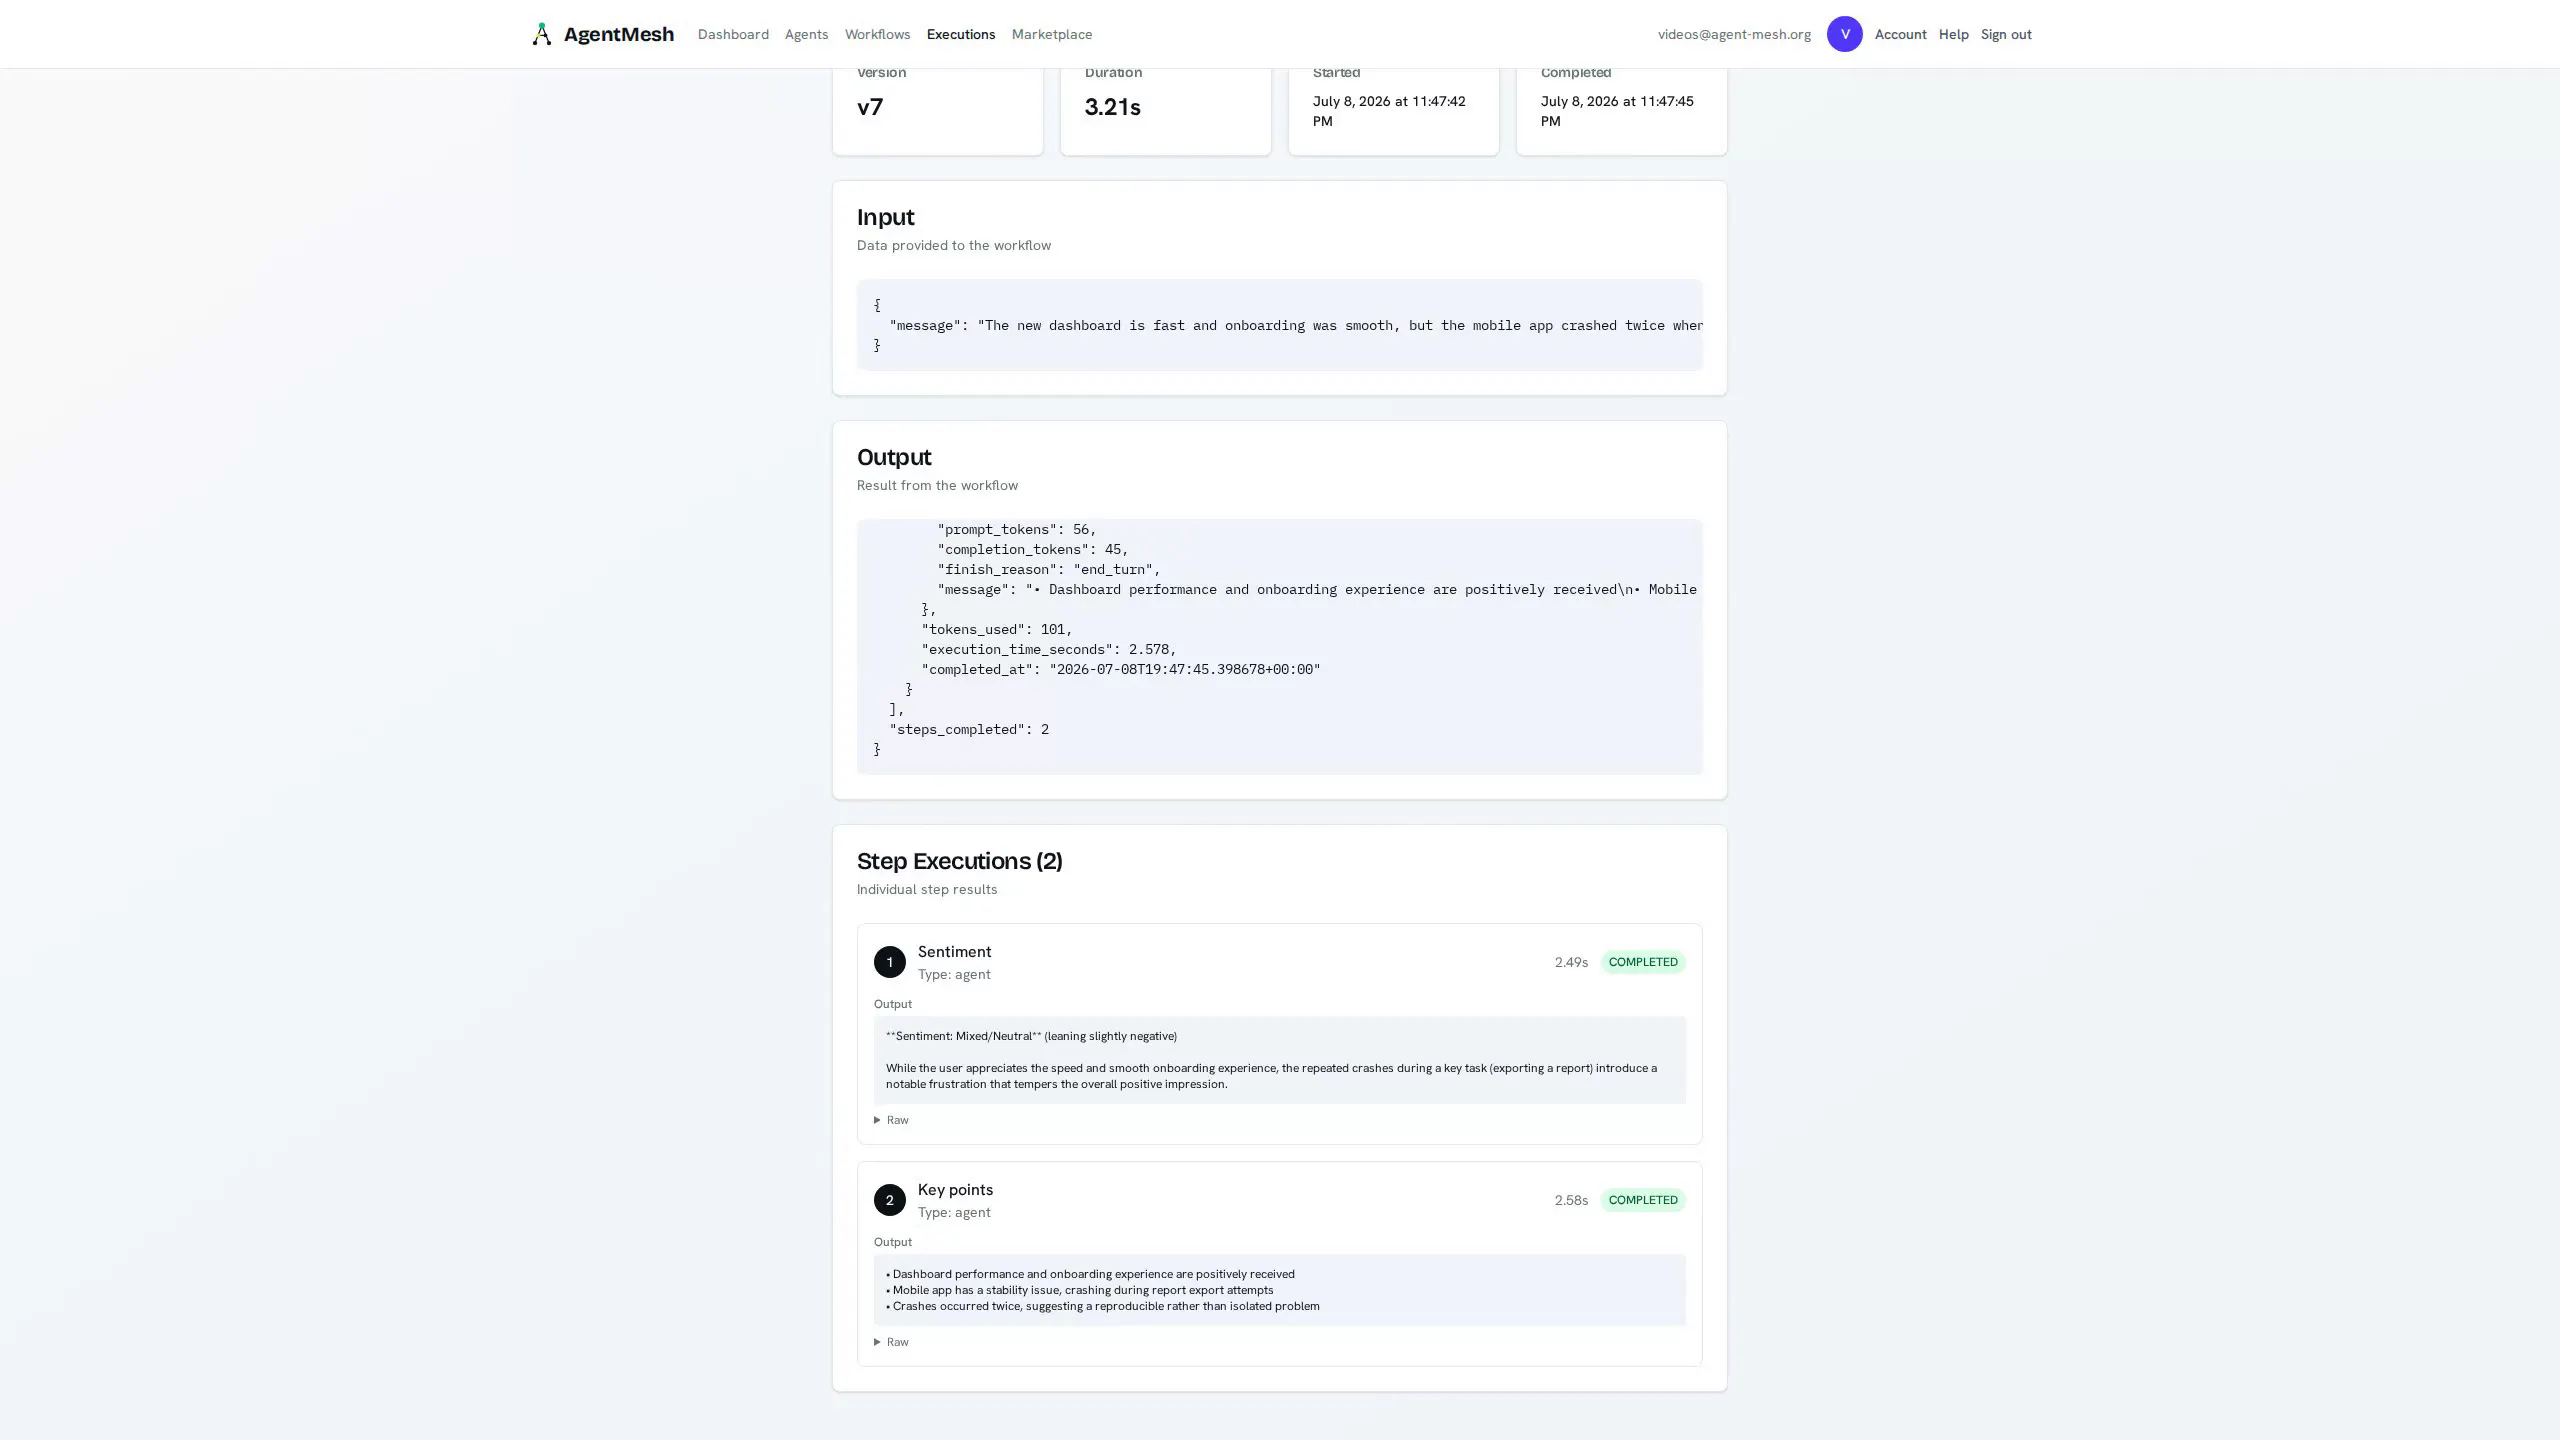Click the Data provided to the workflow subtitle

point(953,245)
